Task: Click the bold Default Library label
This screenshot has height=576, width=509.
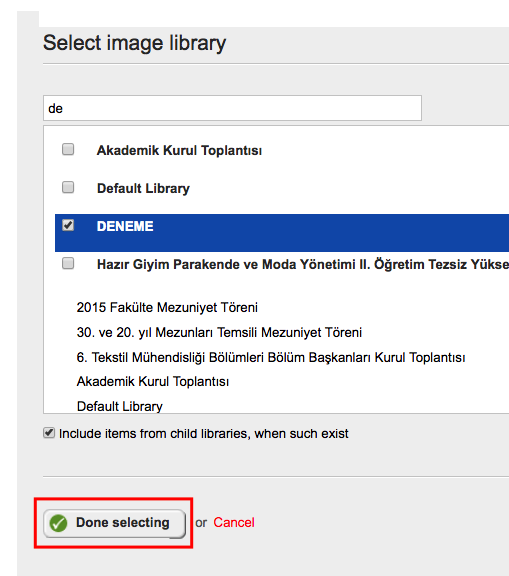Action: (x=143, y=188)
